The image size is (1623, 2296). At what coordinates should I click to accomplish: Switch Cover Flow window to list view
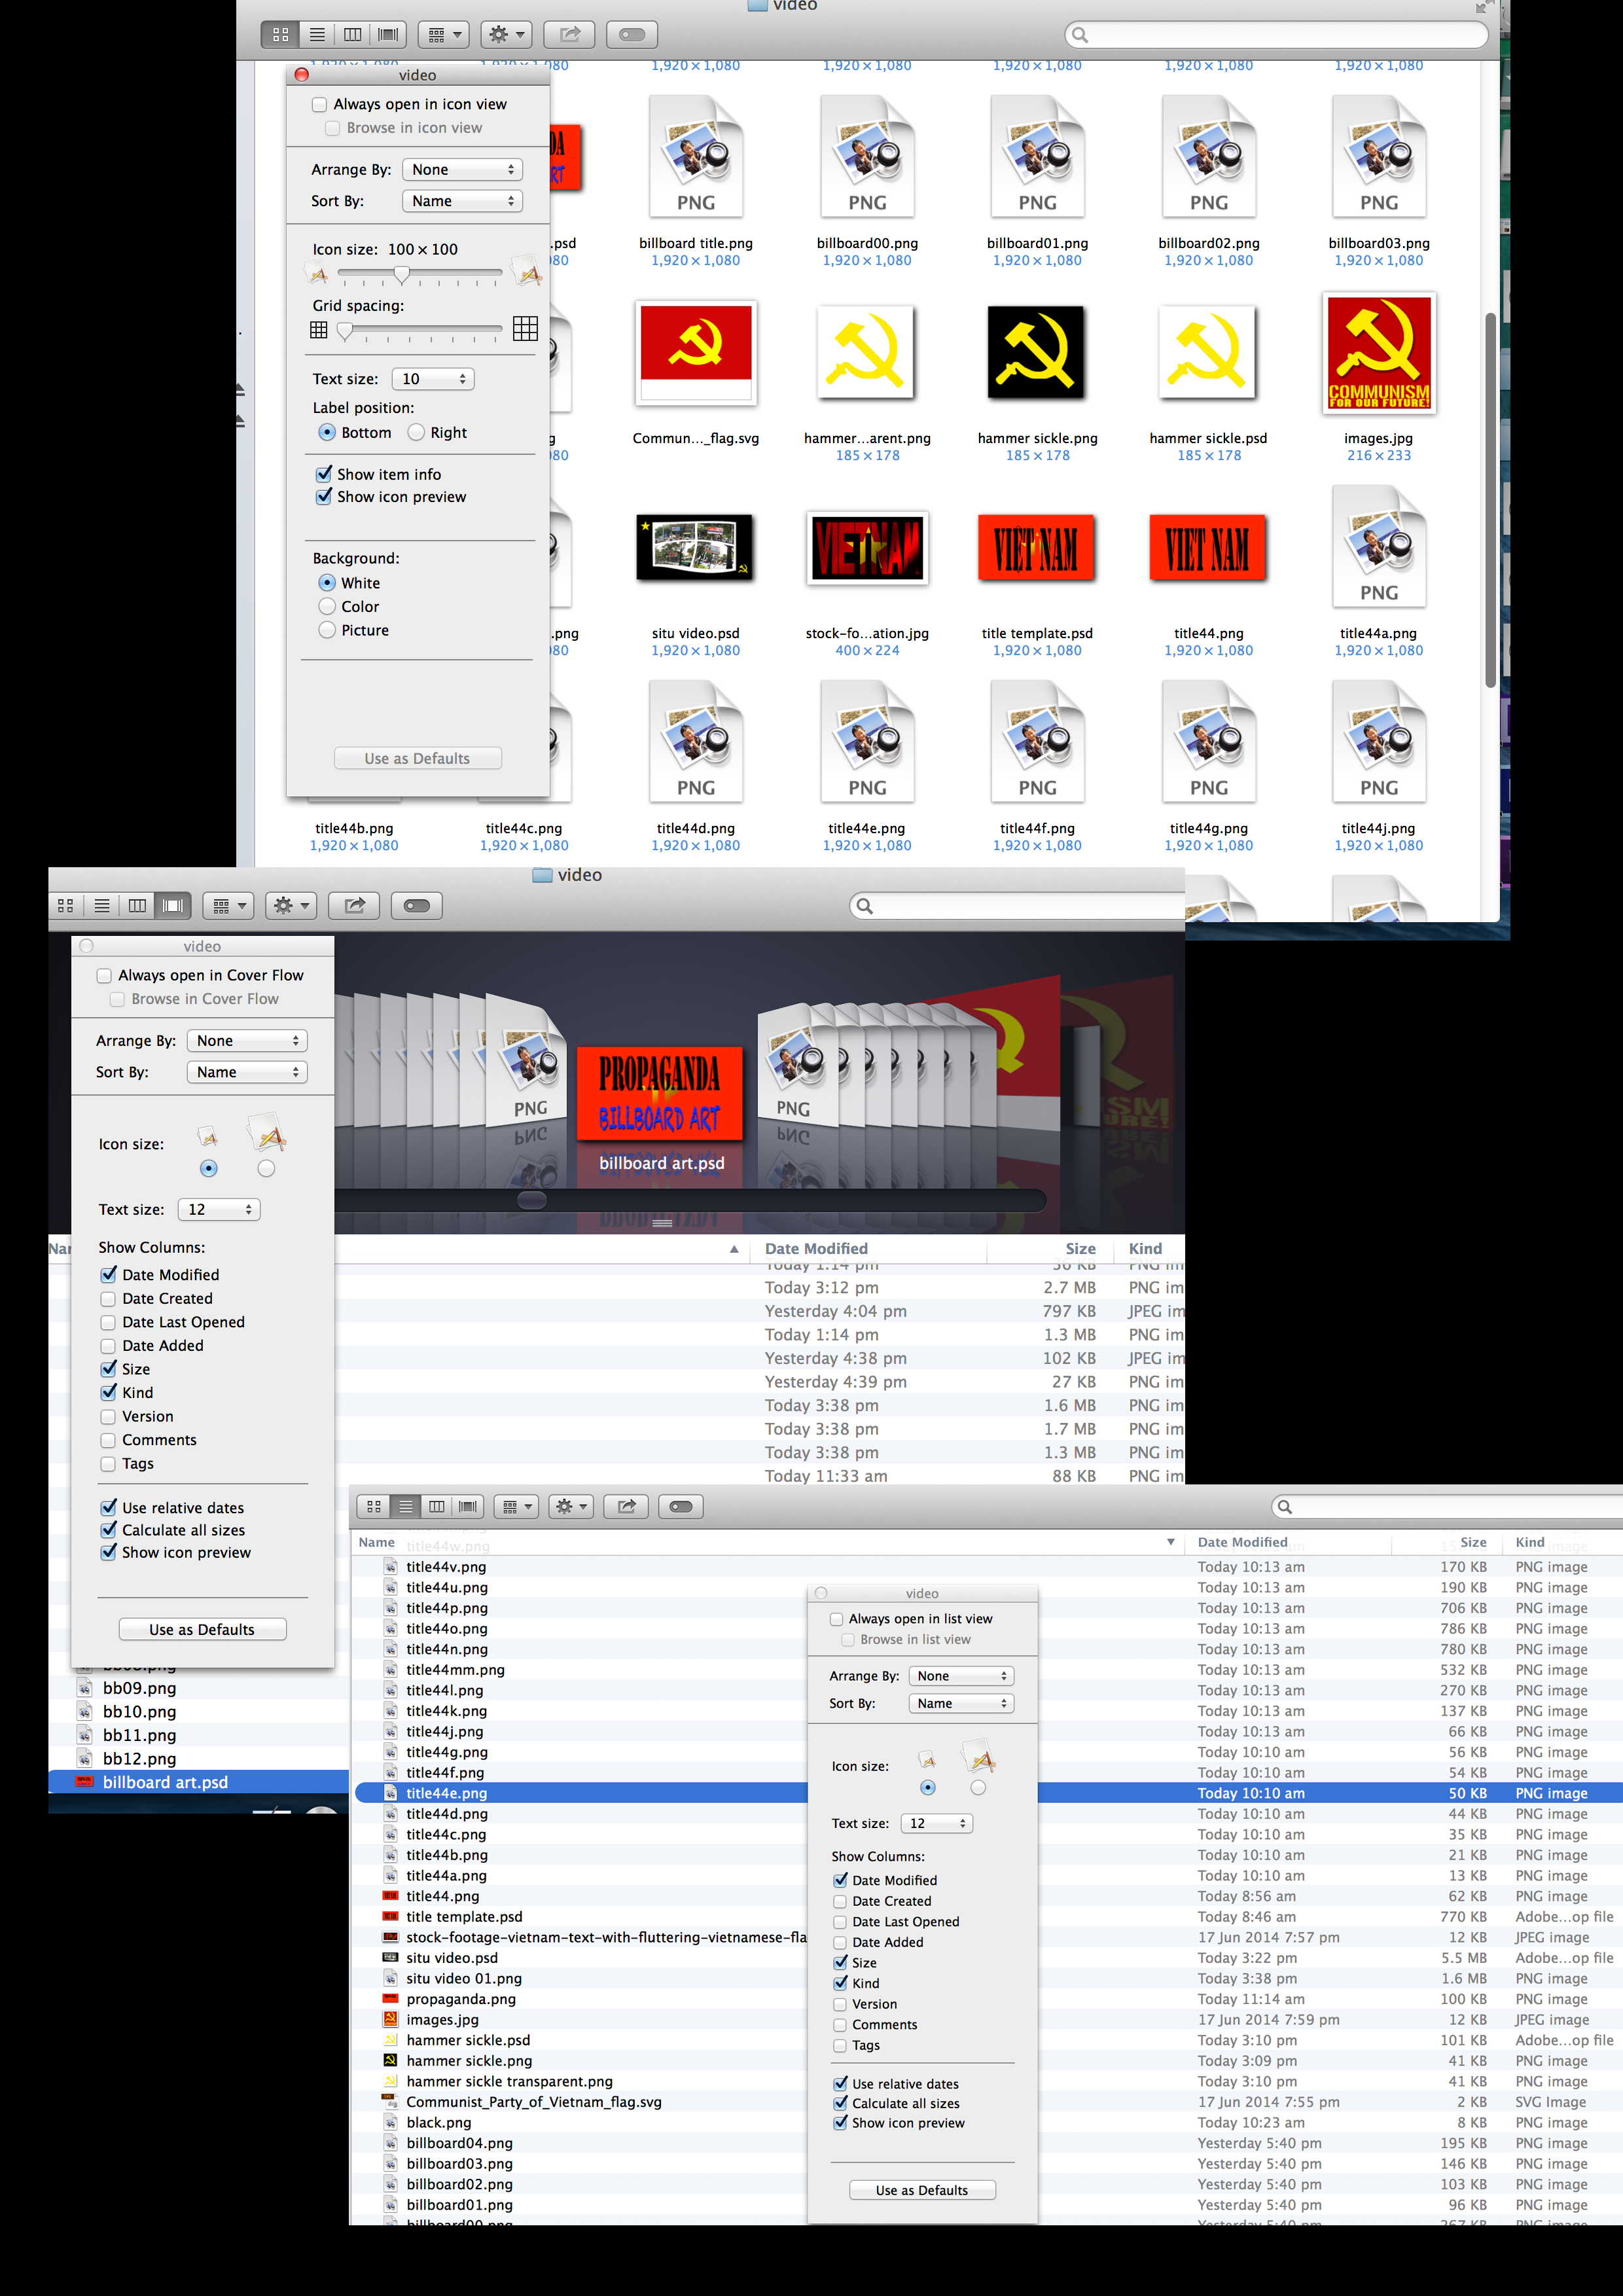click(x=102, y=906)
